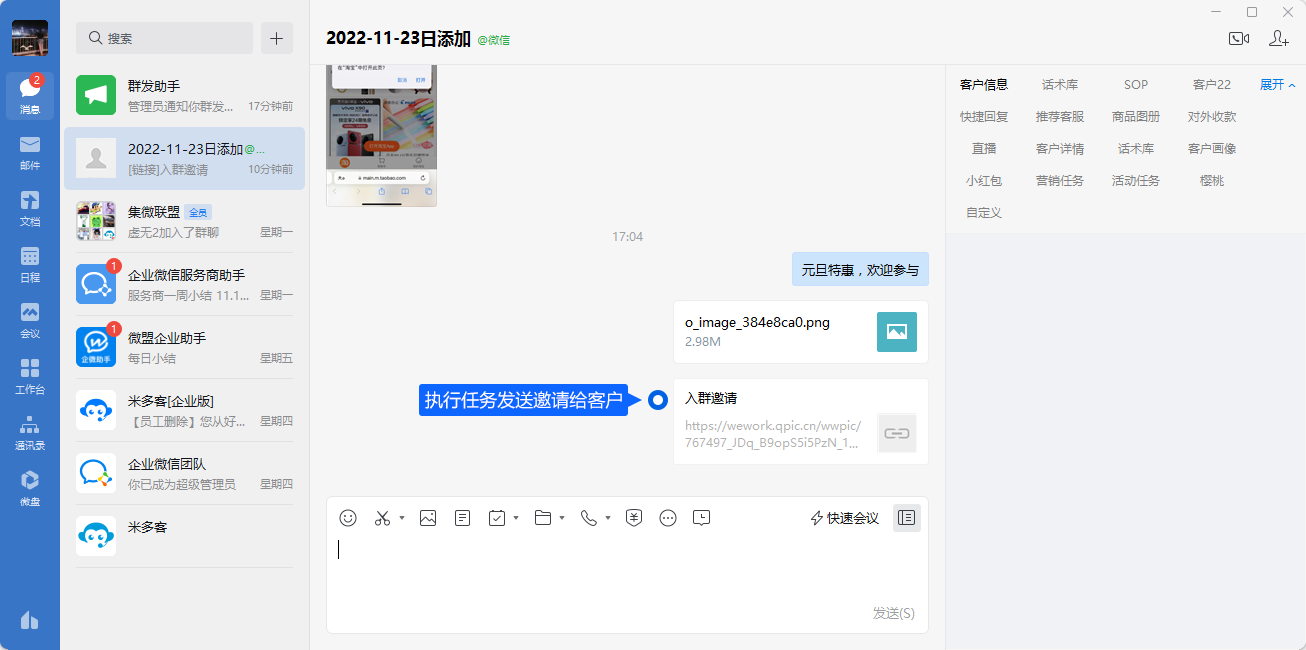This screenshot has width=1306, height=650.
Task: Open 工作台 workbench
Action: click(x=30, y=376)
